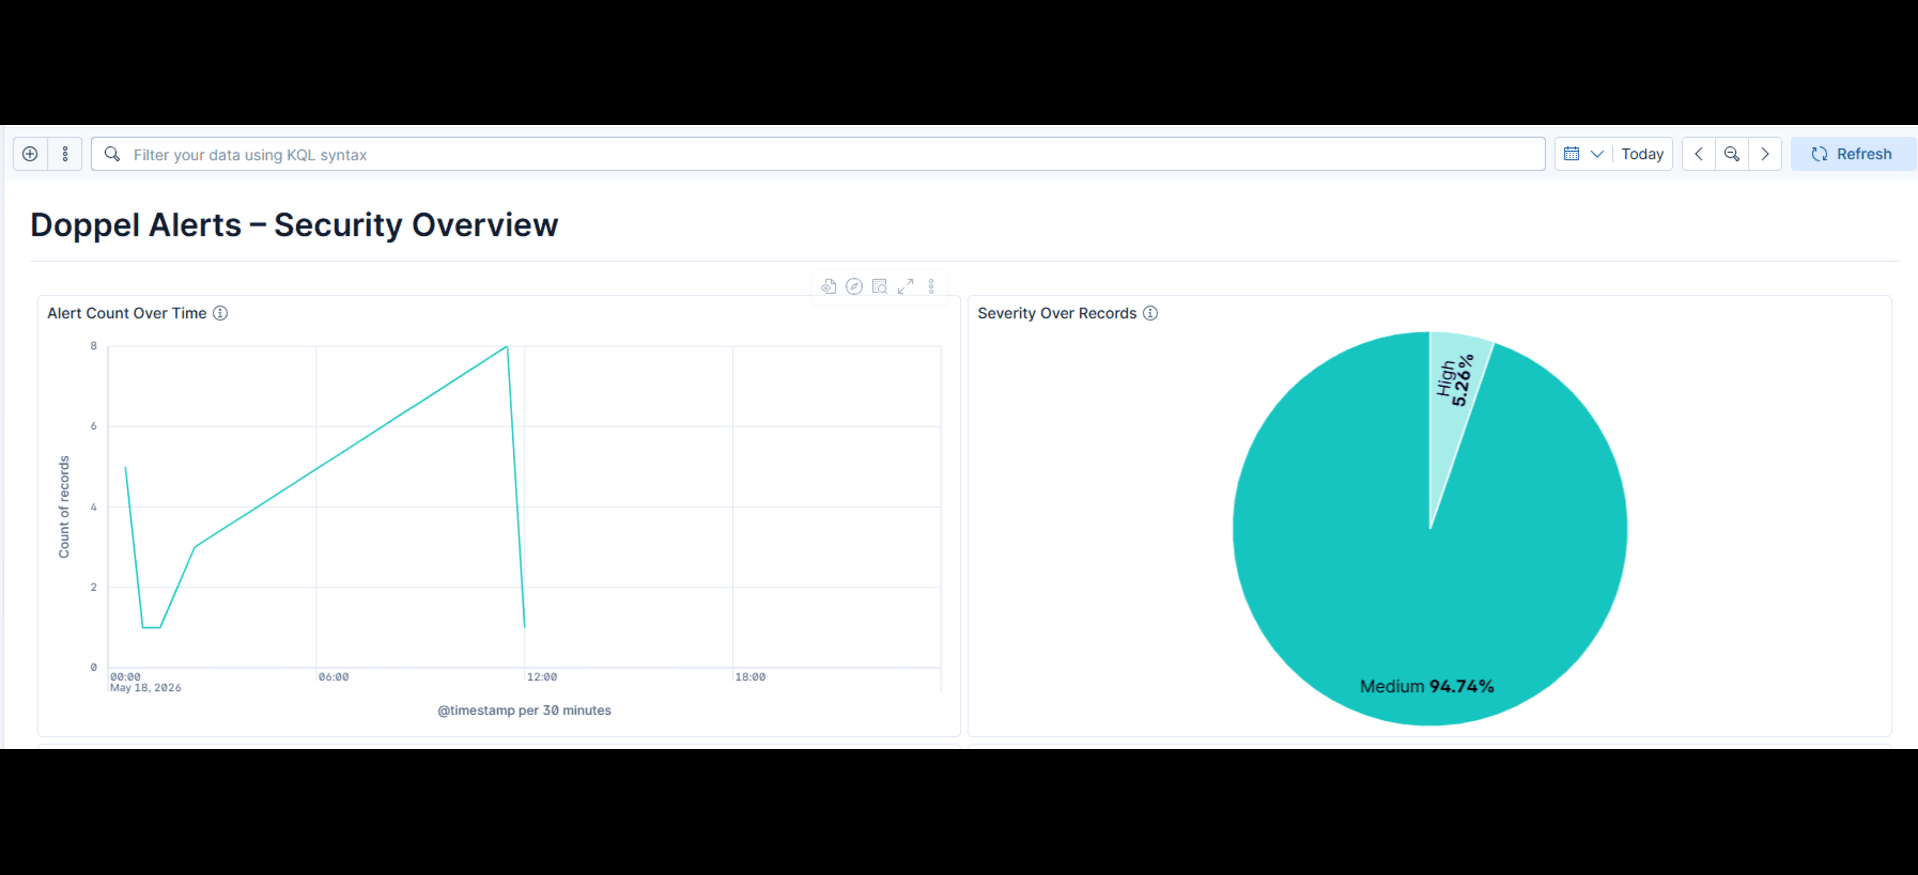Click the Doppel Alerts – Security Overview heading
Screen dimensions: 1918x875
294,225
